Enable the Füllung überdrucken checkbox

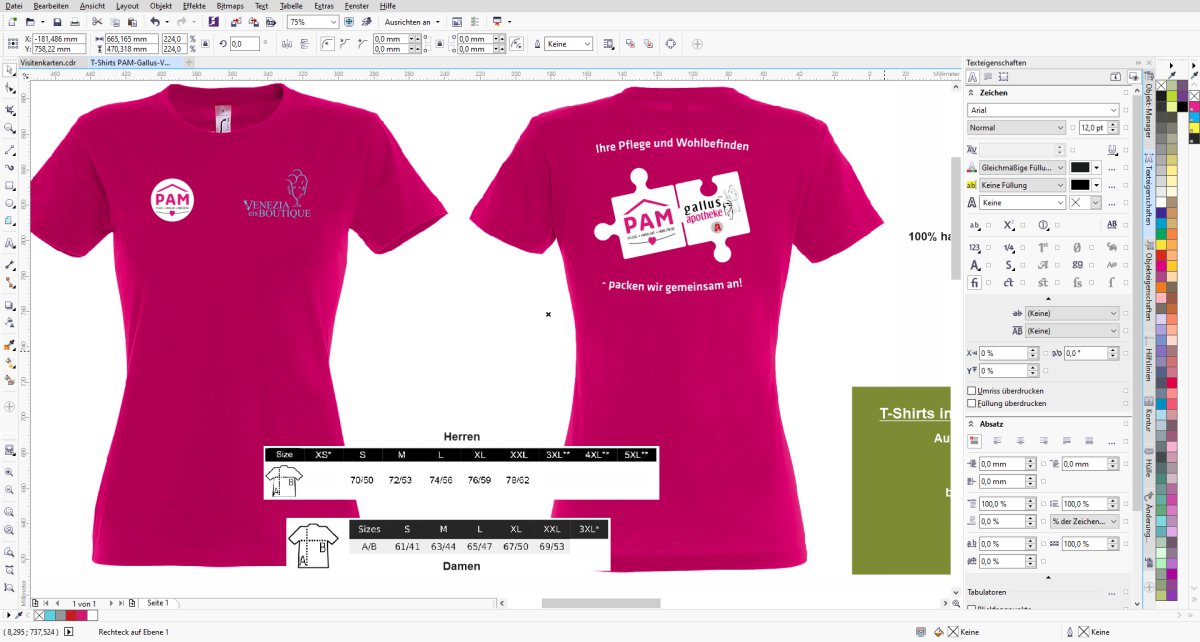[972, 403]
